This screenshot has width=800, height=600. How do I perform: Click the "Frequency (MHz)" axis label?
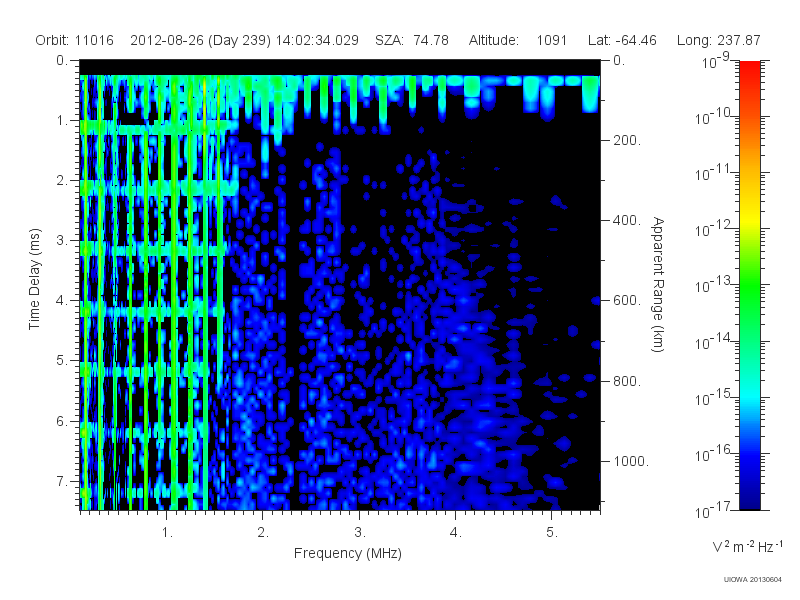pyautogui.click(x=347, y=553)
